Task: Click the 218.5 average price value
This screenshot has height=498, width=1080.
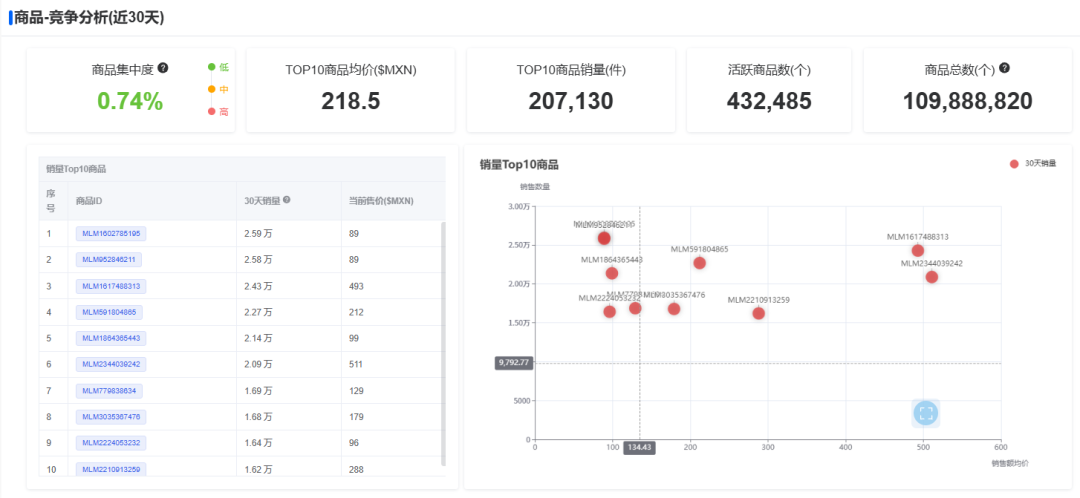Action: pos(351,101)
